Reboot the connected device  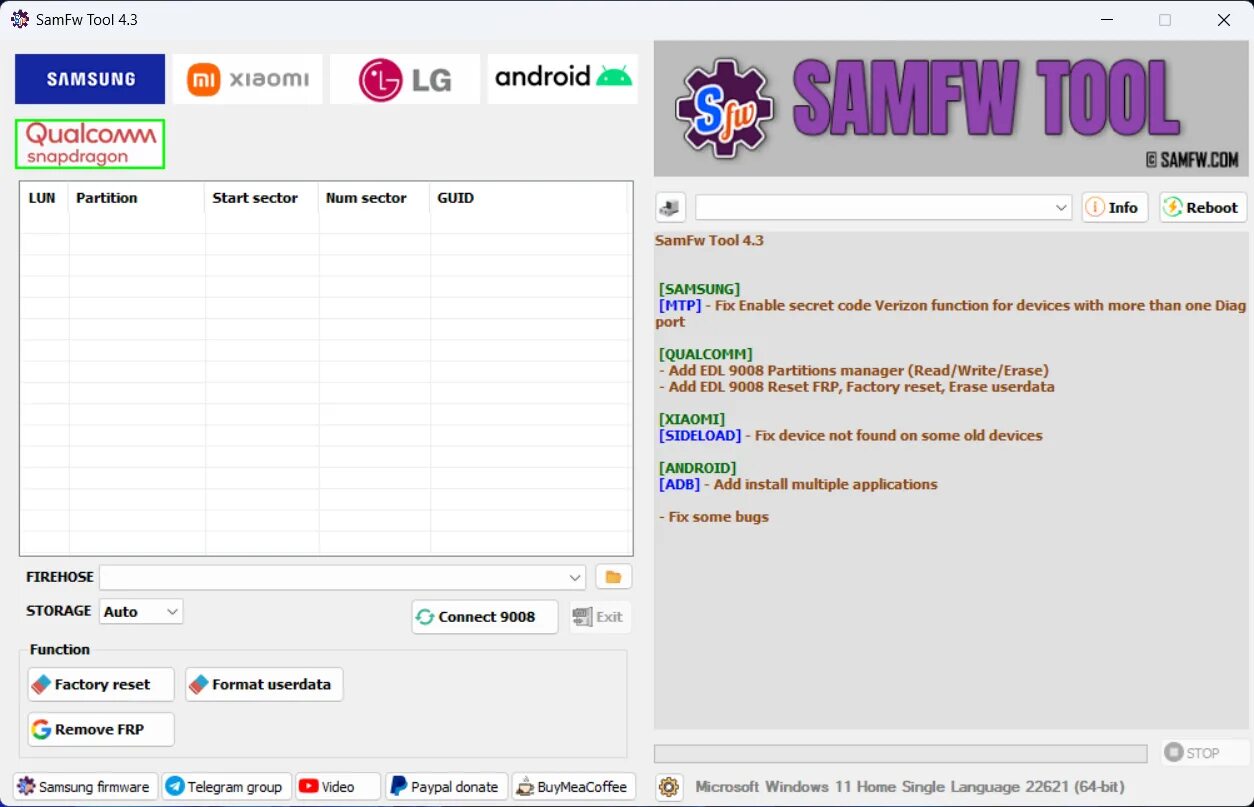point(1203,207)
